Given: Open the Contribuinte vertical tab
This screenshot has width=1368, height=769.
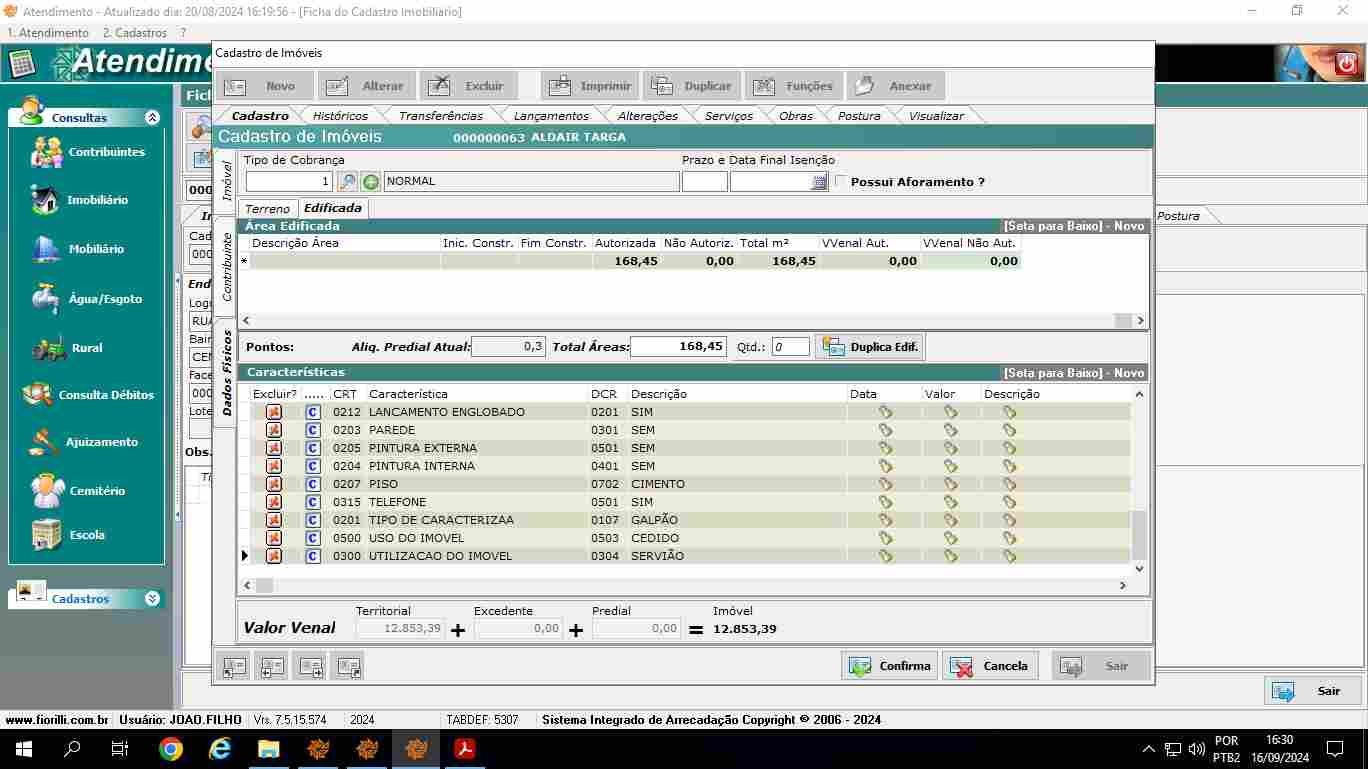Looking at the screenshot, I should click(x=227, y=267).
